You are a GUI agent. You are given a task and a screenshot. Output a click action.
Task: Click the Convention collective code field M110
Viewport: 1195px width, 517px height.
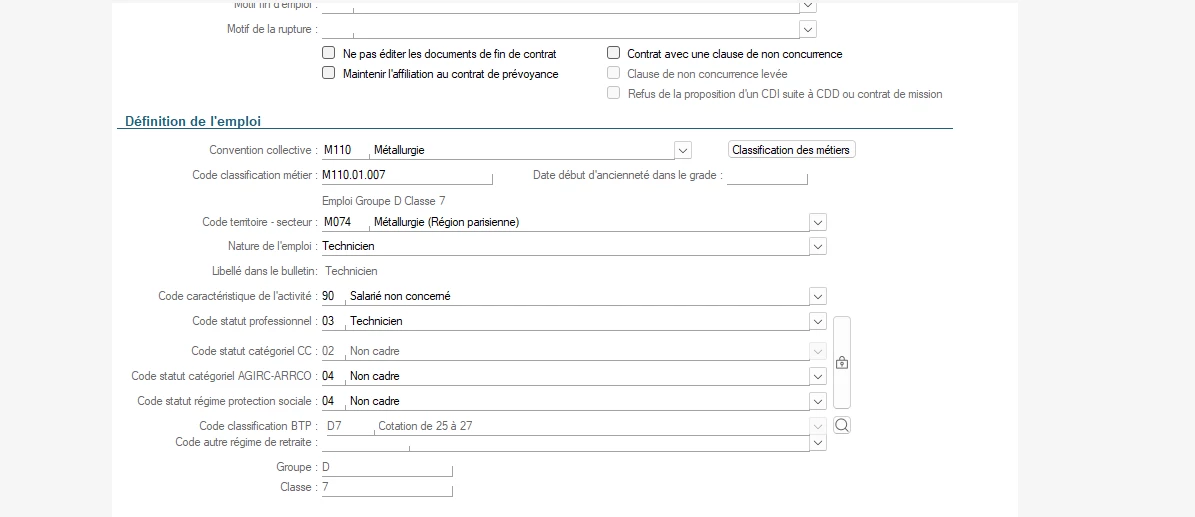(340, 150)
